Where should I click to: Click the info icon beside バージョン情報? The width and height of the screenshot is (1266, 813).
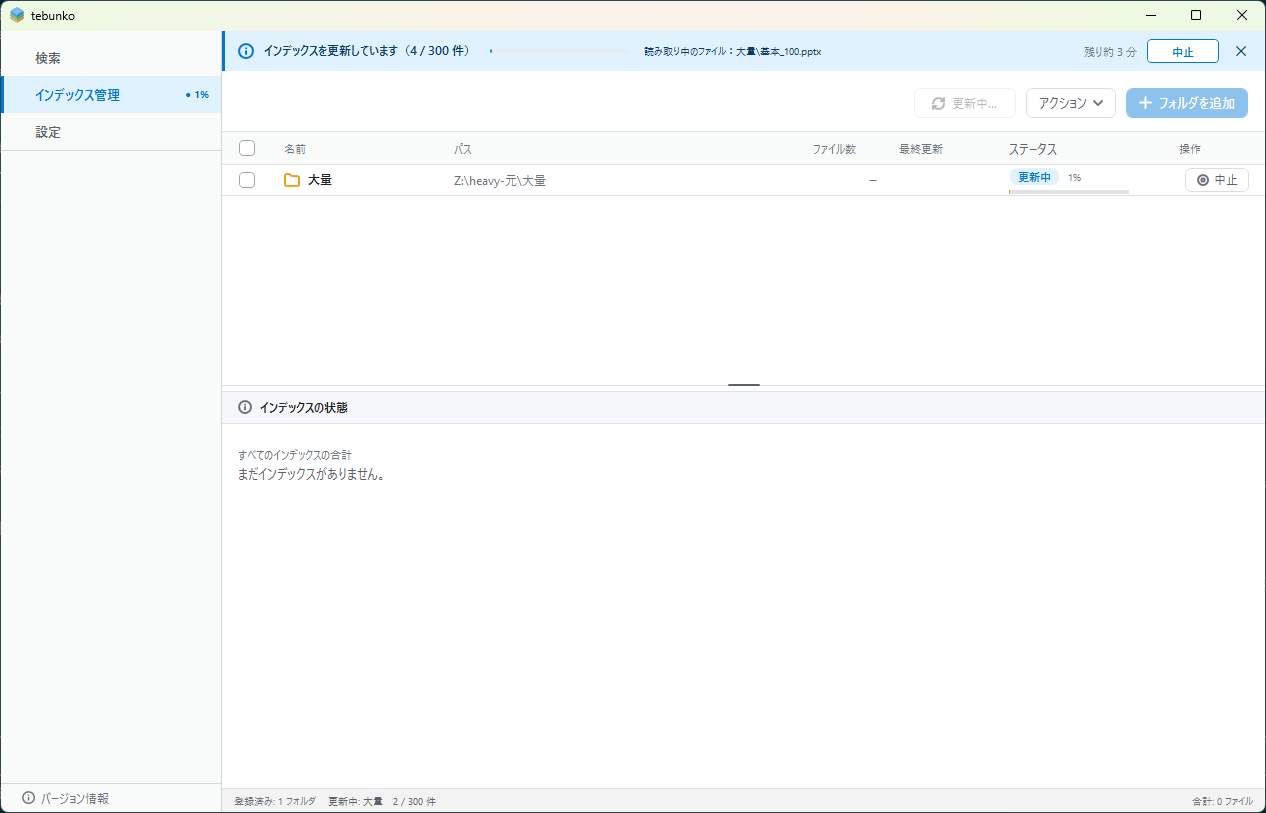(28, 798)
